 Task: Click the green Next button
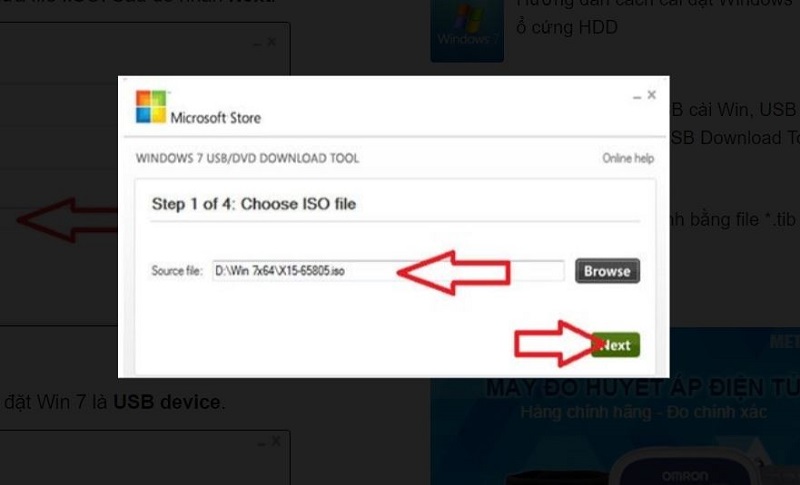pyautogui.click(x=615, y=345)
